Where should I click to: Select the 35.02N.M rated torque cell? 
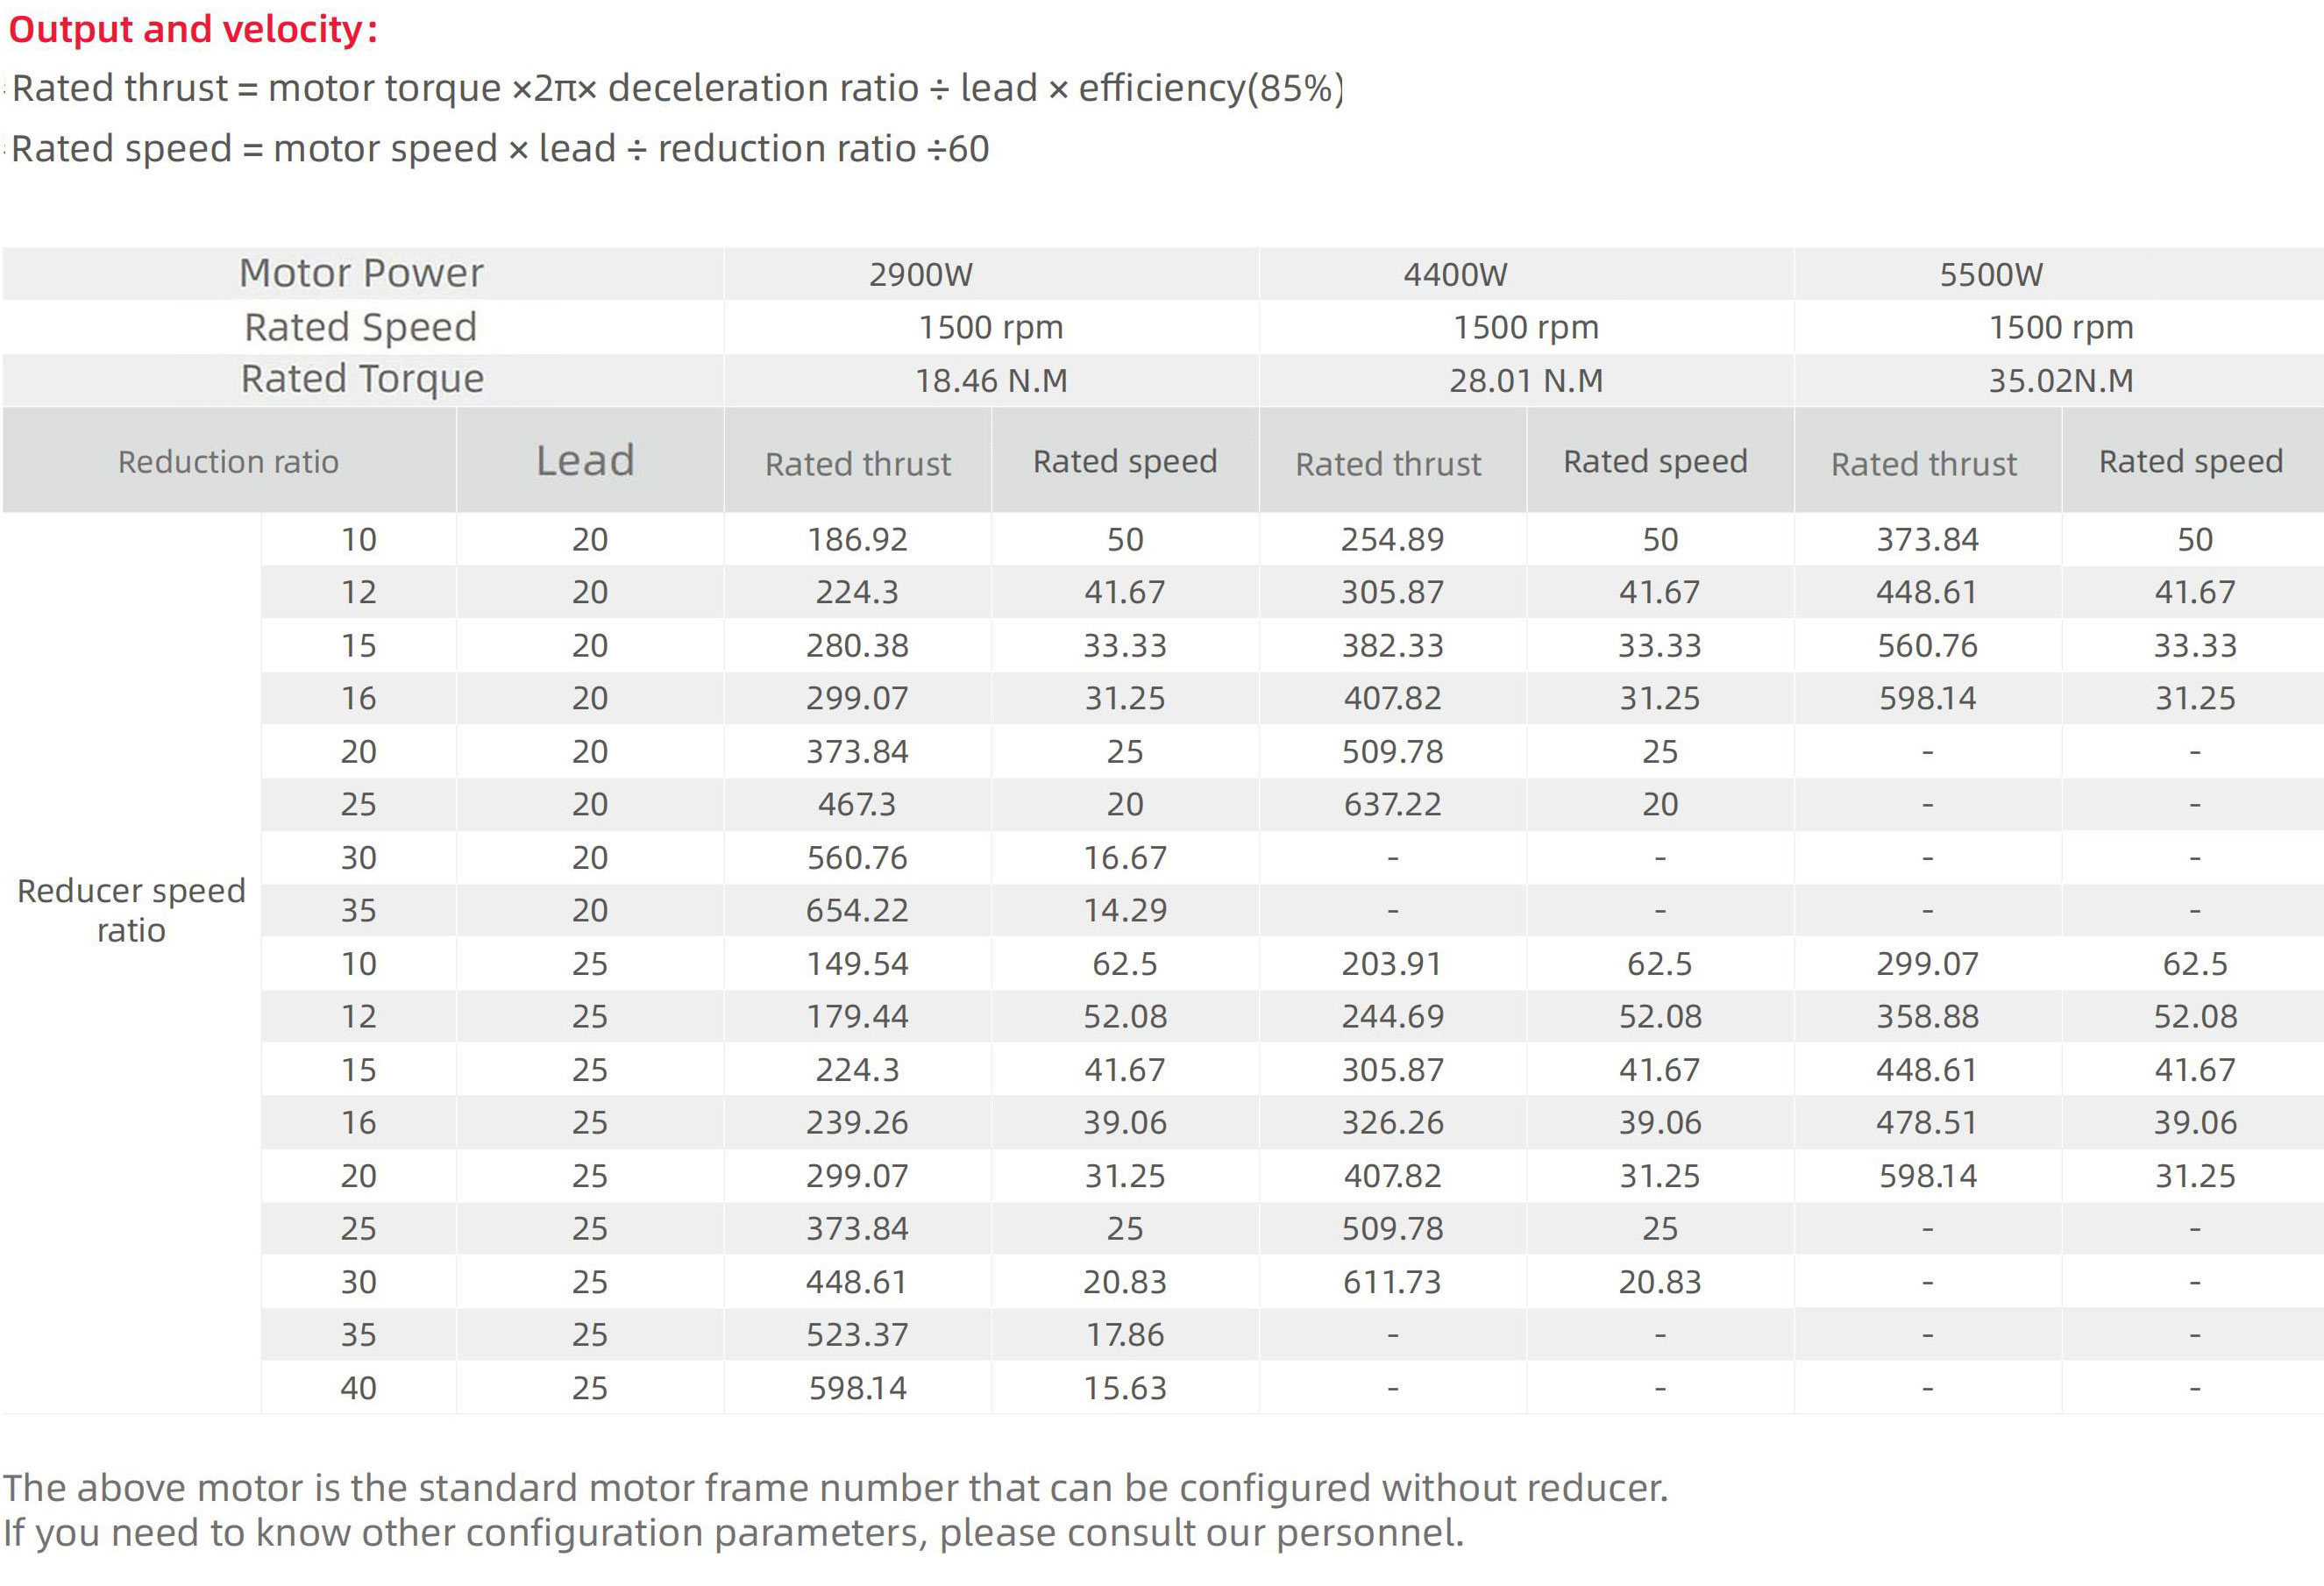pos(2061,381)
